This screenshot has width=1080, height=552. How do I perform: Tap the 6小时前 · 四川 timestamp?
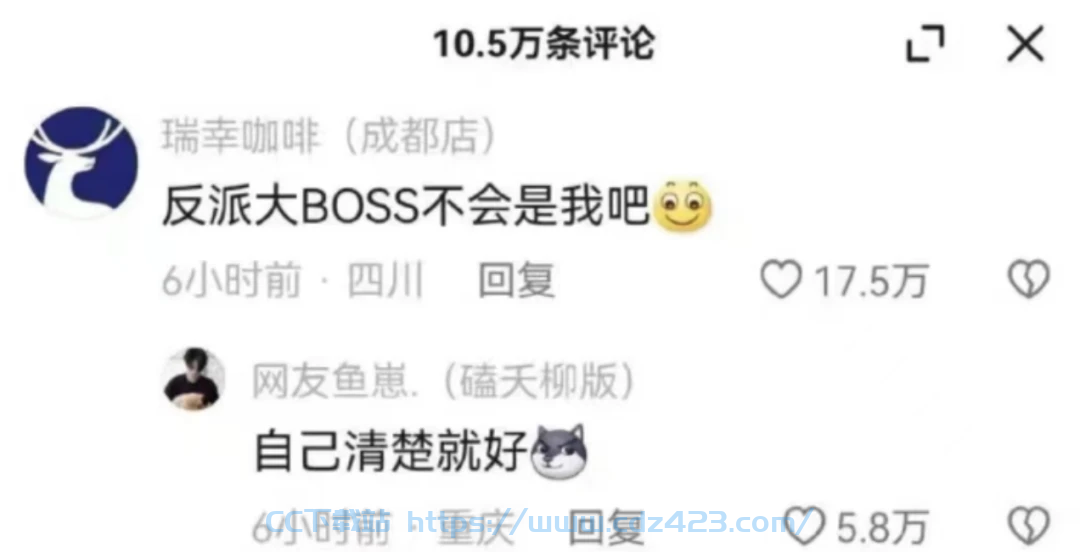click(292, 280)
